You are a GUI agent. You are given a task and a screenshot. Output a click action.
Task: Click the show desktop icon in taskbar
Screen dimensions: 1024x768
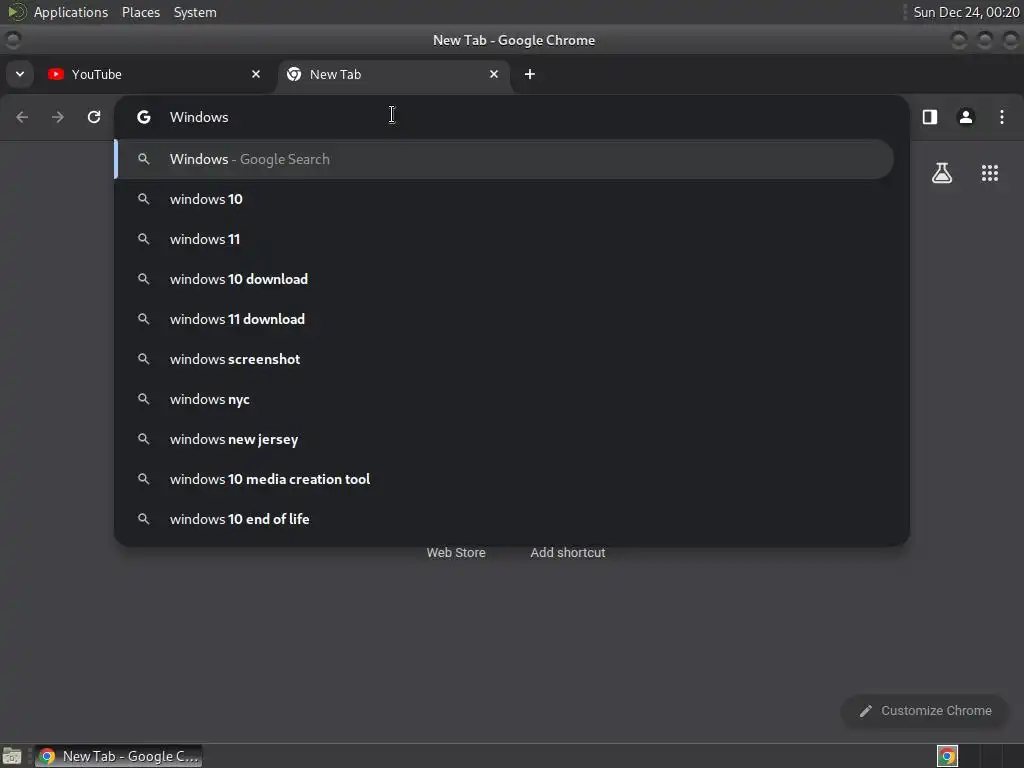(12, 756)
